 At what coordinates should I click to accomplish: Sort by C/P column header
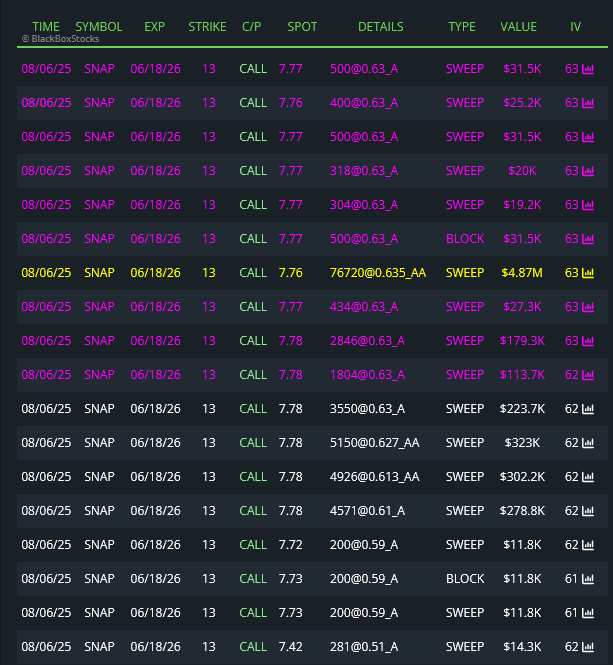(252, 27)
